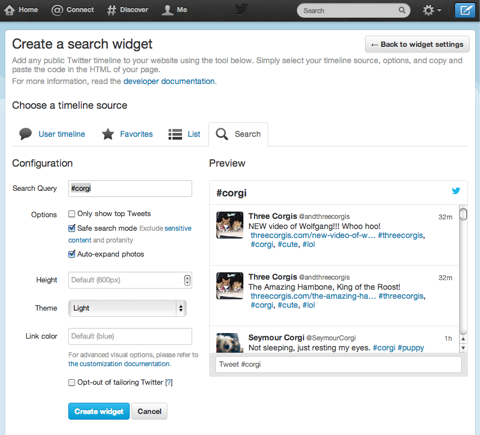The image size is (480, 435).
Task: Click the Cancel button
Action: coord(149,411)
